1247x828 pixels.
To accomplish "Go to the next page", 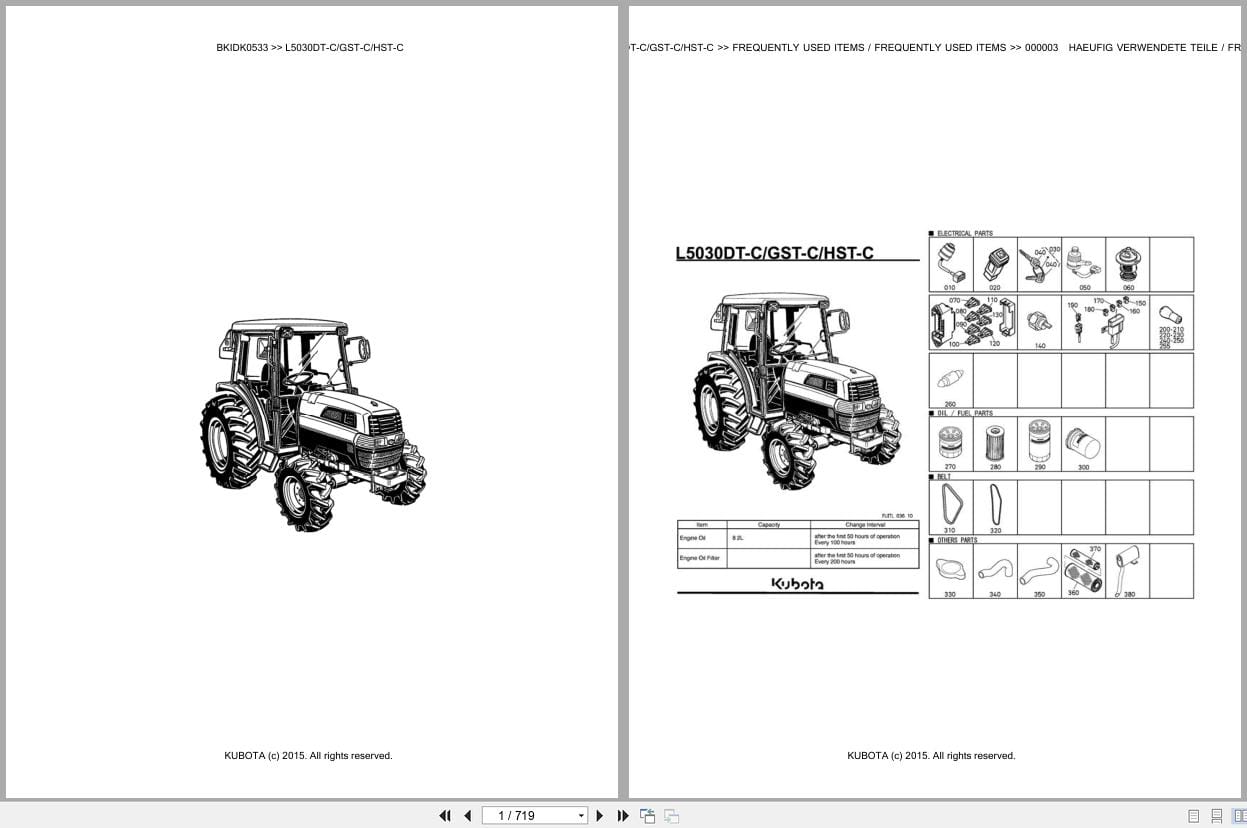I will 600,816.
